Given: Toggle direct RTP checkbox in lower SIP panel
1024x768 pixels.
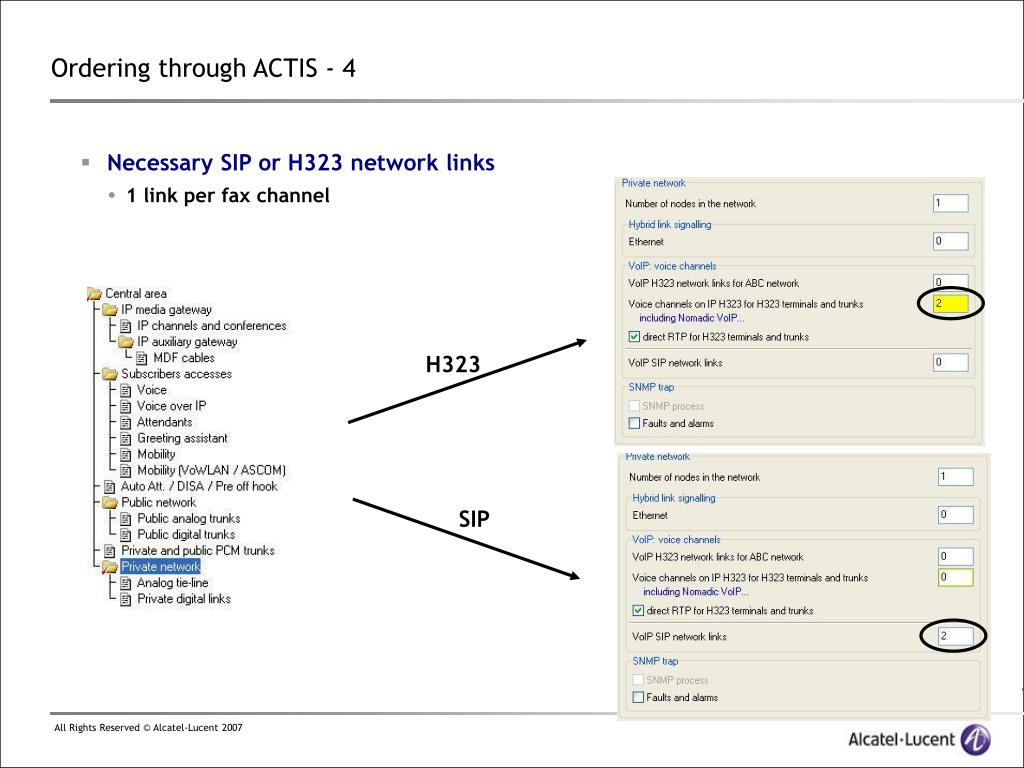Looking at the screenshot, I should tap(638, 611).
